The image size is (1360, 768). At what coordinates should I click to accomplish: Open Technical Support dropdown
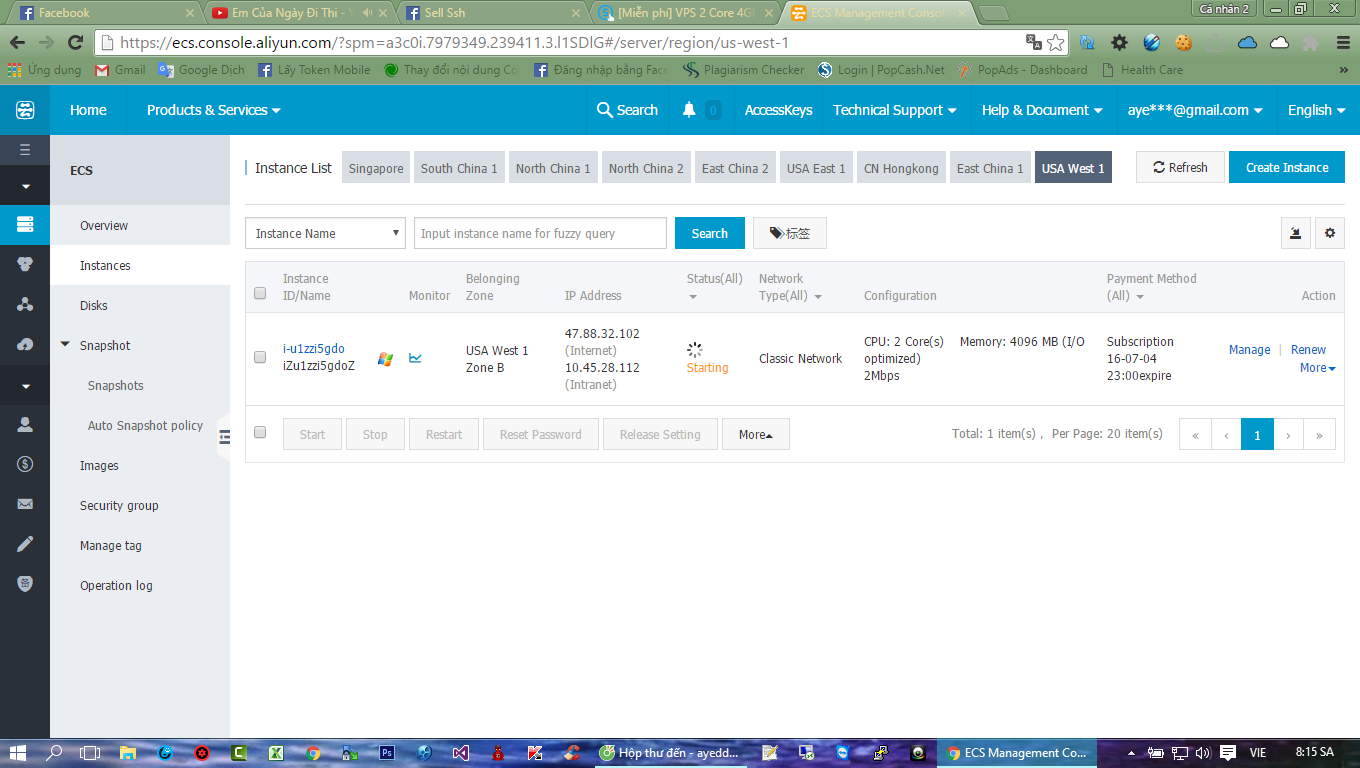point(895,110)
